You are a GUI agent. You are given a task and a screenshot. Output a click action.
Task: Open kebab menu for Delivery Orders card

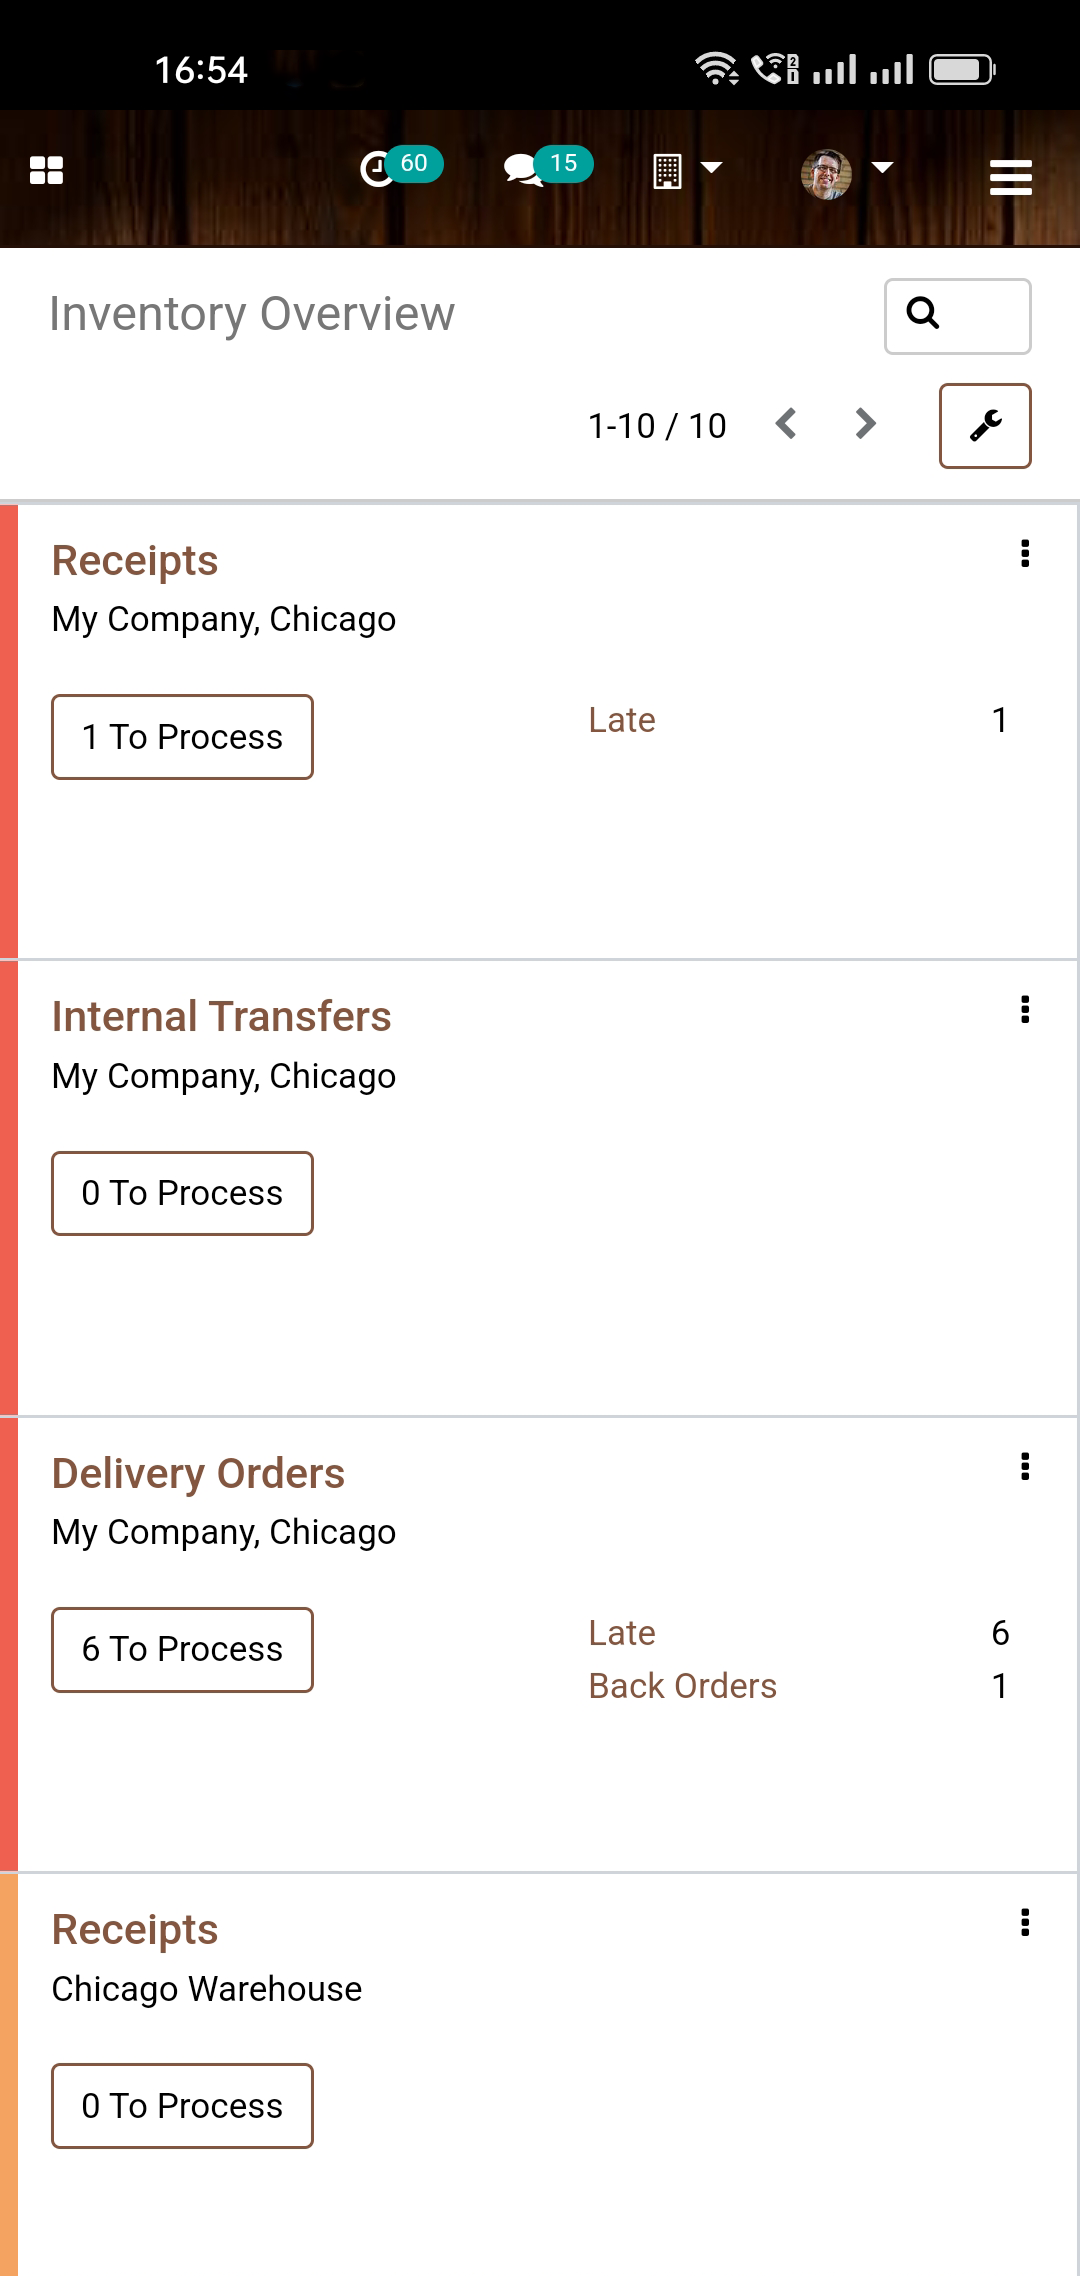pyautogui.click(x=1025, y=1466)
